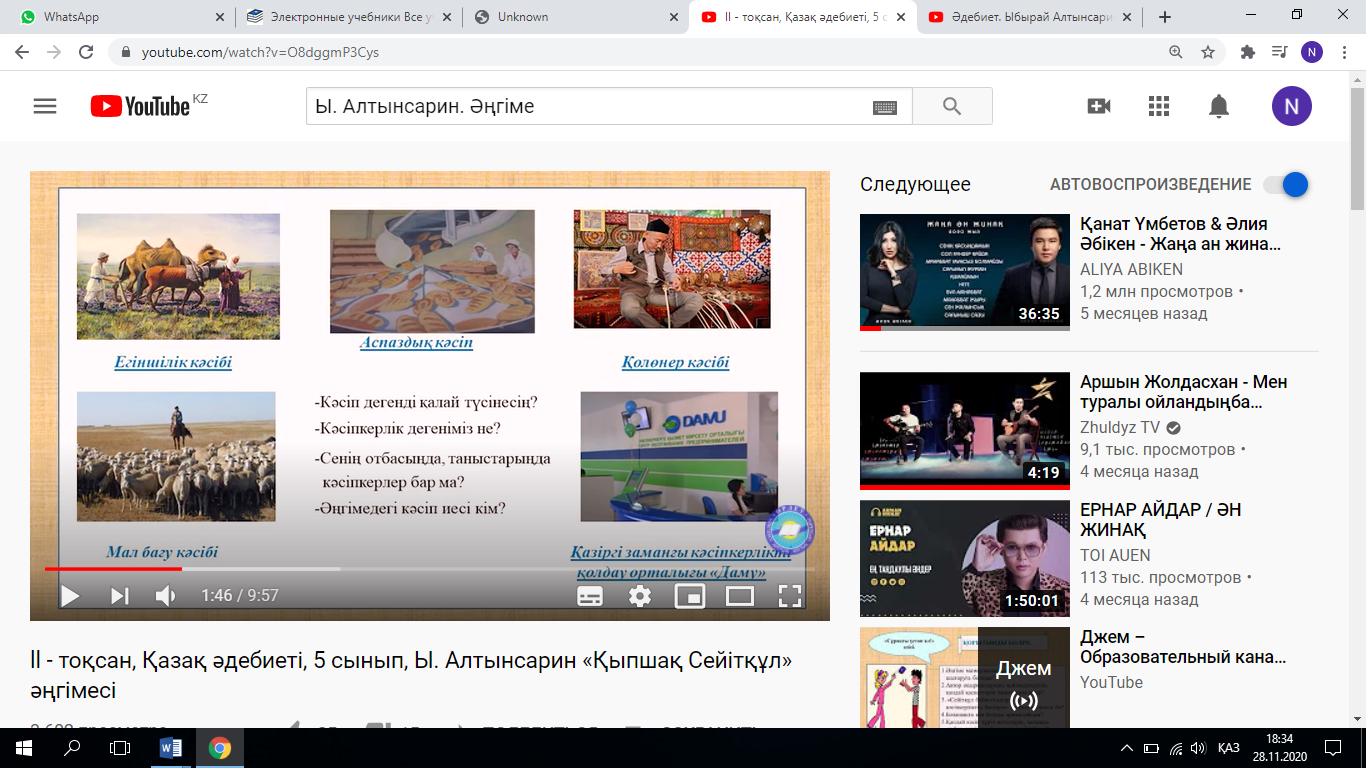
Task: Click the create video camera icon
Action: point(1099,106)
